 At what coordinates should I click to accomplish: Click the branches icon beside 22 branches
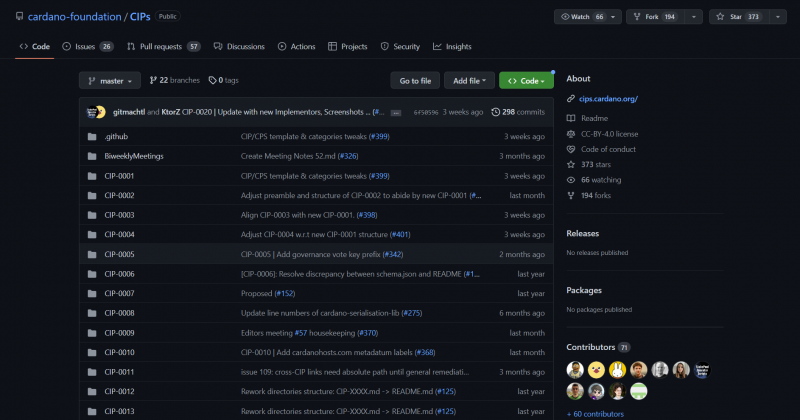pyautogui.click(x=152, y=80)
